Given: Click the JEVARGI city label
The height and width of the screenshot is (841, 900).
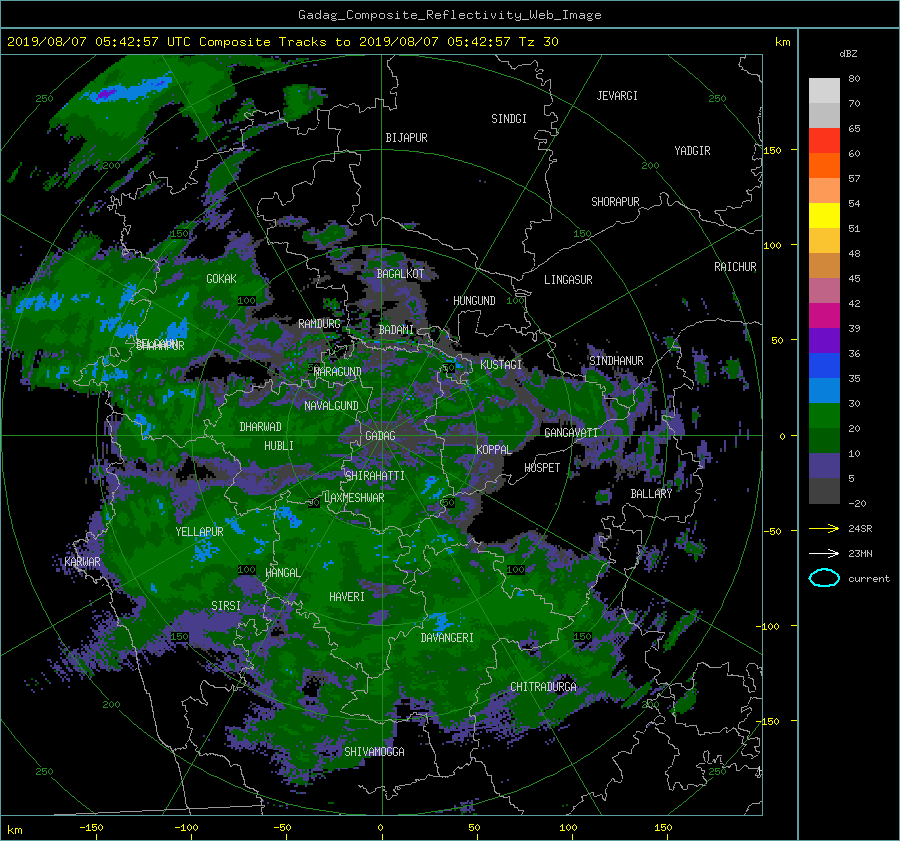Looking at the screenshot, I should (617, 96).
